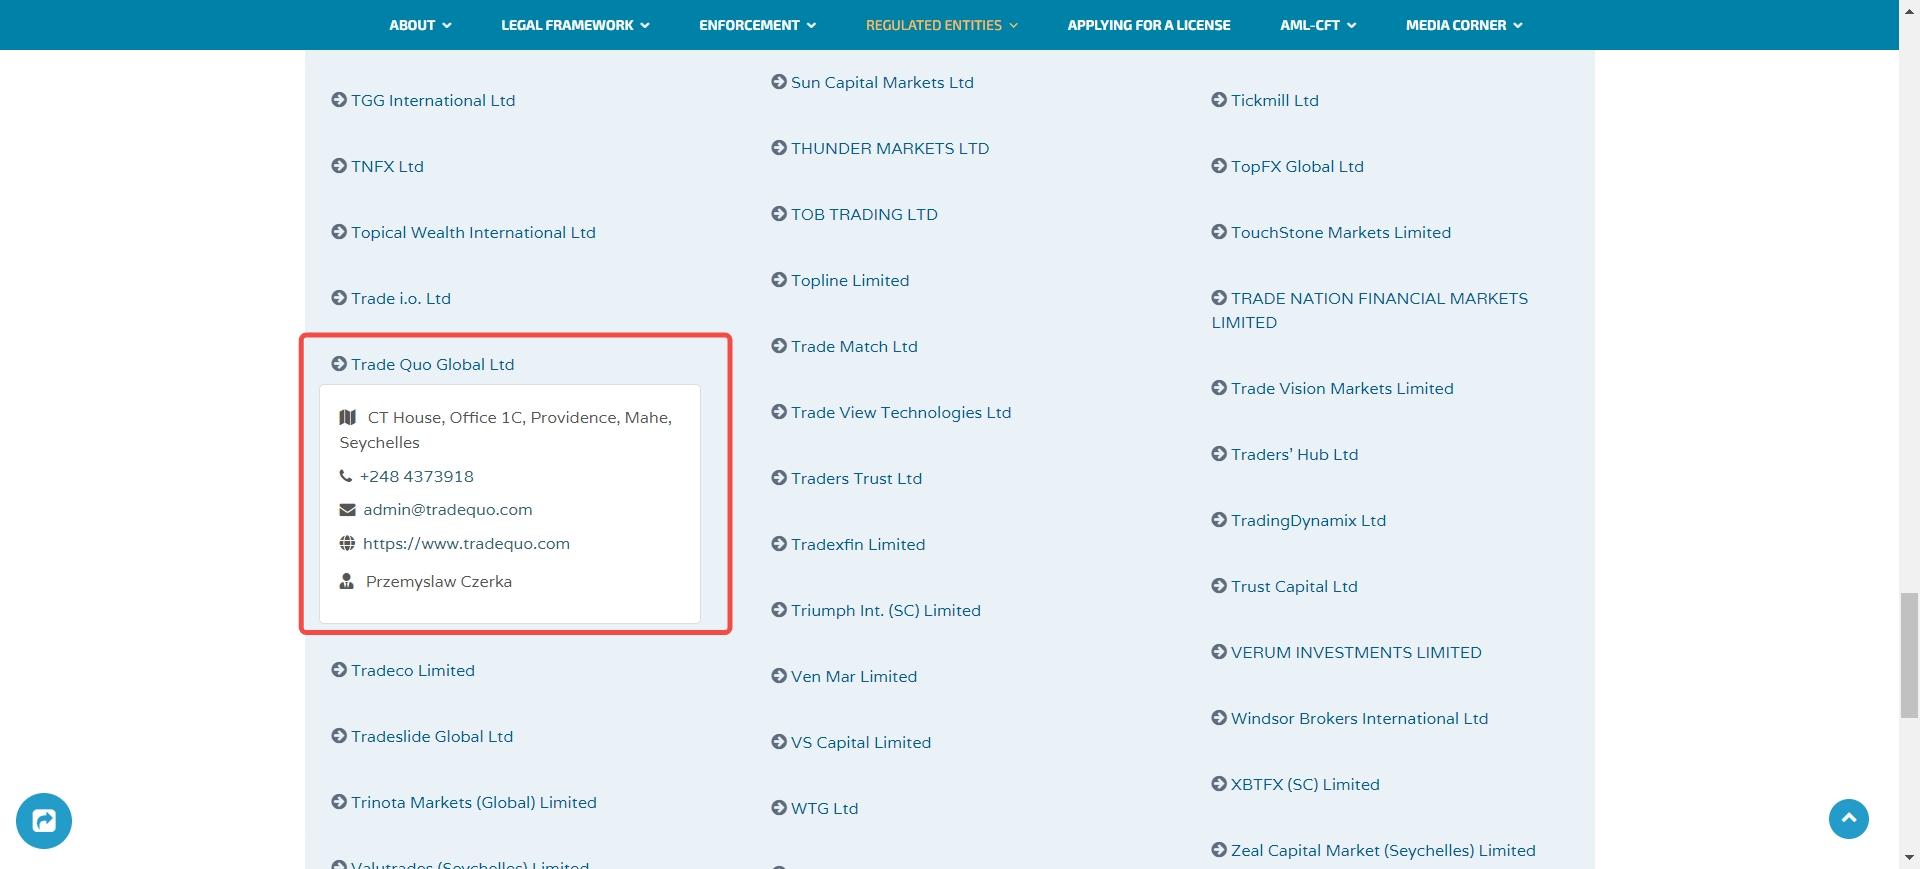Image resolution: width=1920 pixels, height=869 pixels.
Task: Click the page vertical scrollbar thumb
Action: click(1909, 655)
